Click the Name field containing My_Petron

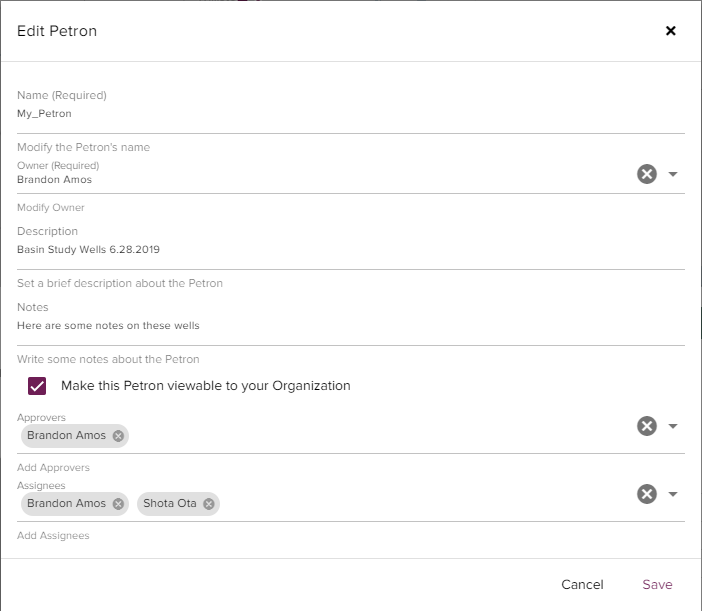click(x=300, y=114)
